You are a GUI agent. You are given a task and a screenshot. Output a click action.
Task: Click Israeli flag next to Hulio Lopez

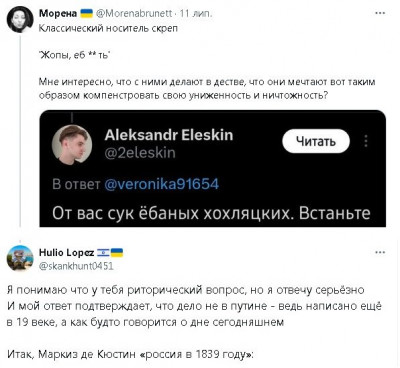click(103, 253)
